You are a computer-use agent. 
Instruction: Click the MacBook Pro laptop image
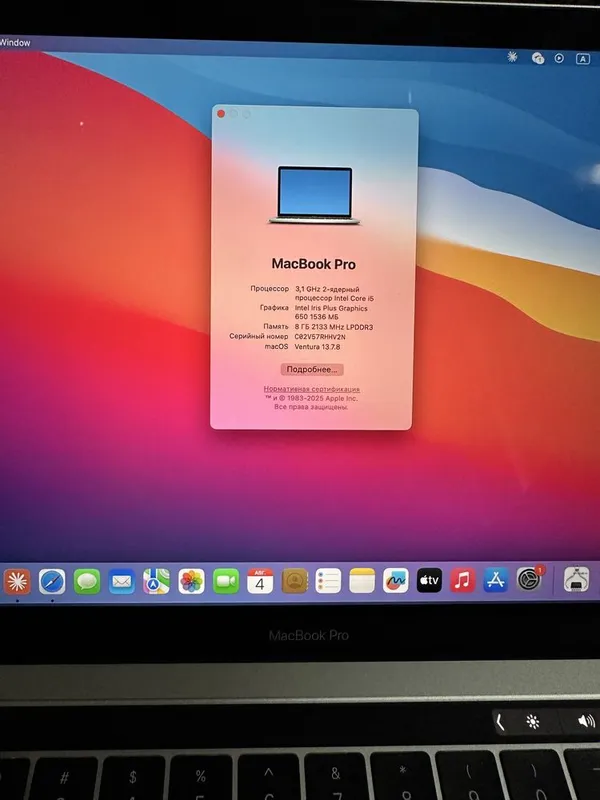click(x=315, y=195)
